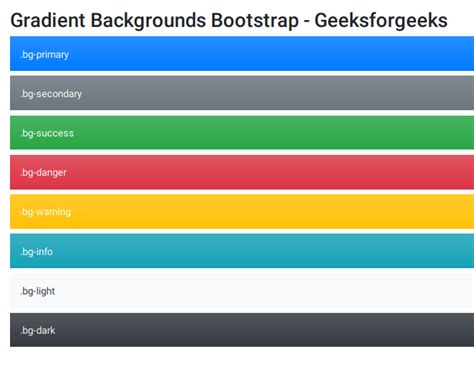474x373 pixels.
Task: Select the teal .bg-info gradient bar
Action: [242, 251]
